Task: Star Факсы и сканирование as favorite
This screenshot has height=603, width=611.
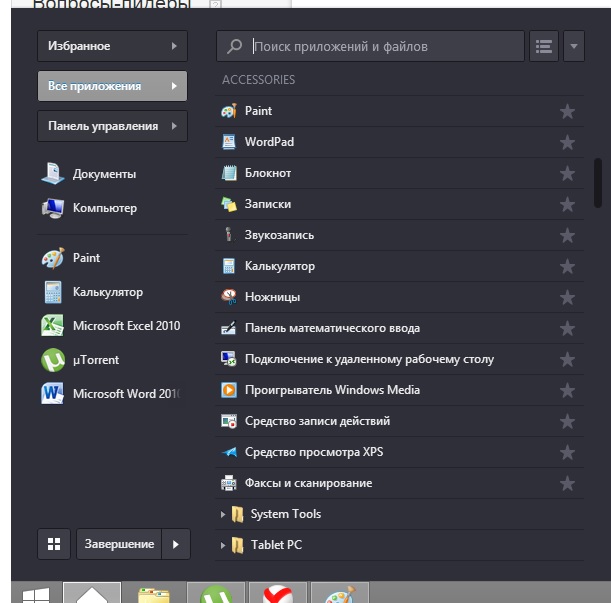Action: [567, 484]
